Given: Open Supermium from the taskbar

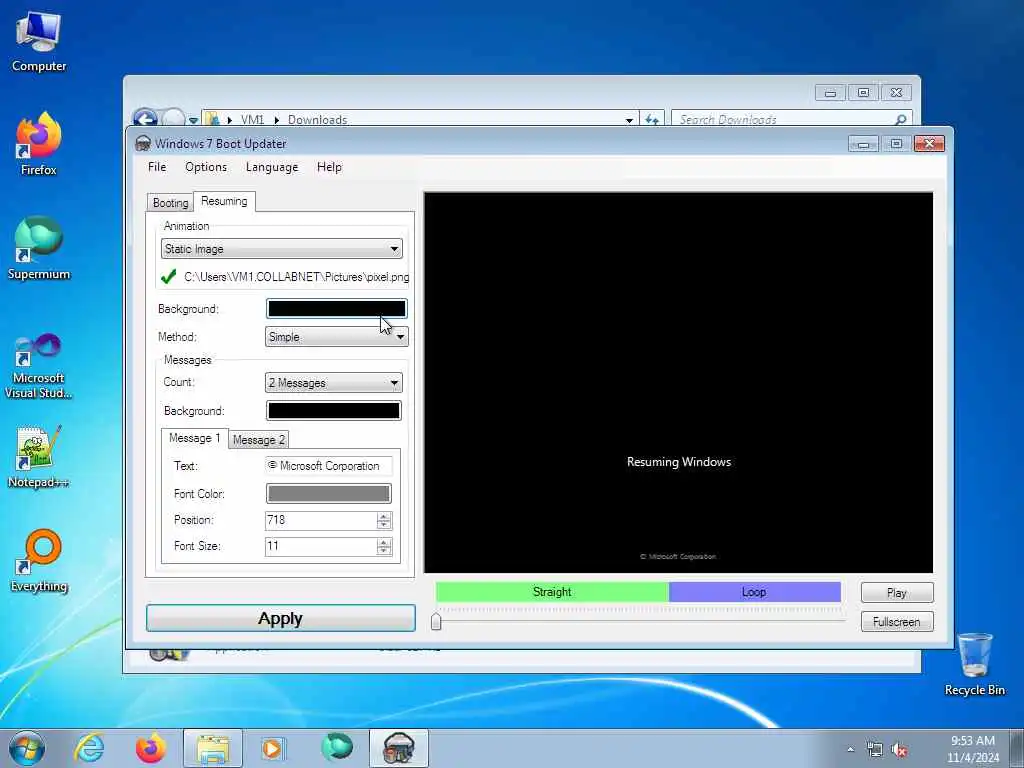Looking at the screenshot, I should click(336, 748).
